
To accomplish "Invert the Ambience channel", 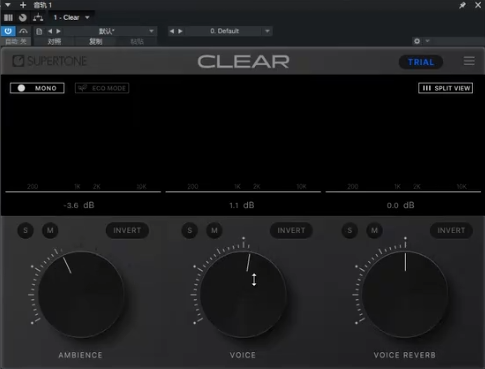I will (127, 230).
